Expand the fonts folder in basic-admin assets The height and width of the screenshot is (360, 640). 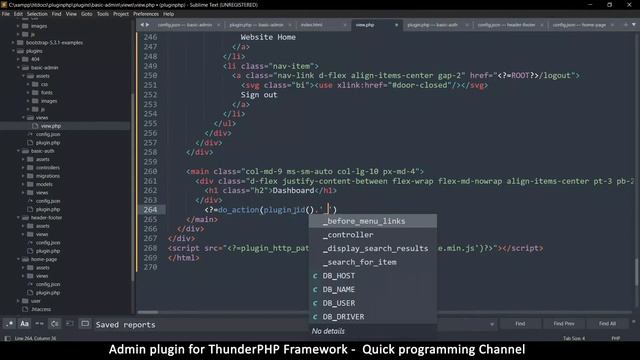[x=28, y=93]
